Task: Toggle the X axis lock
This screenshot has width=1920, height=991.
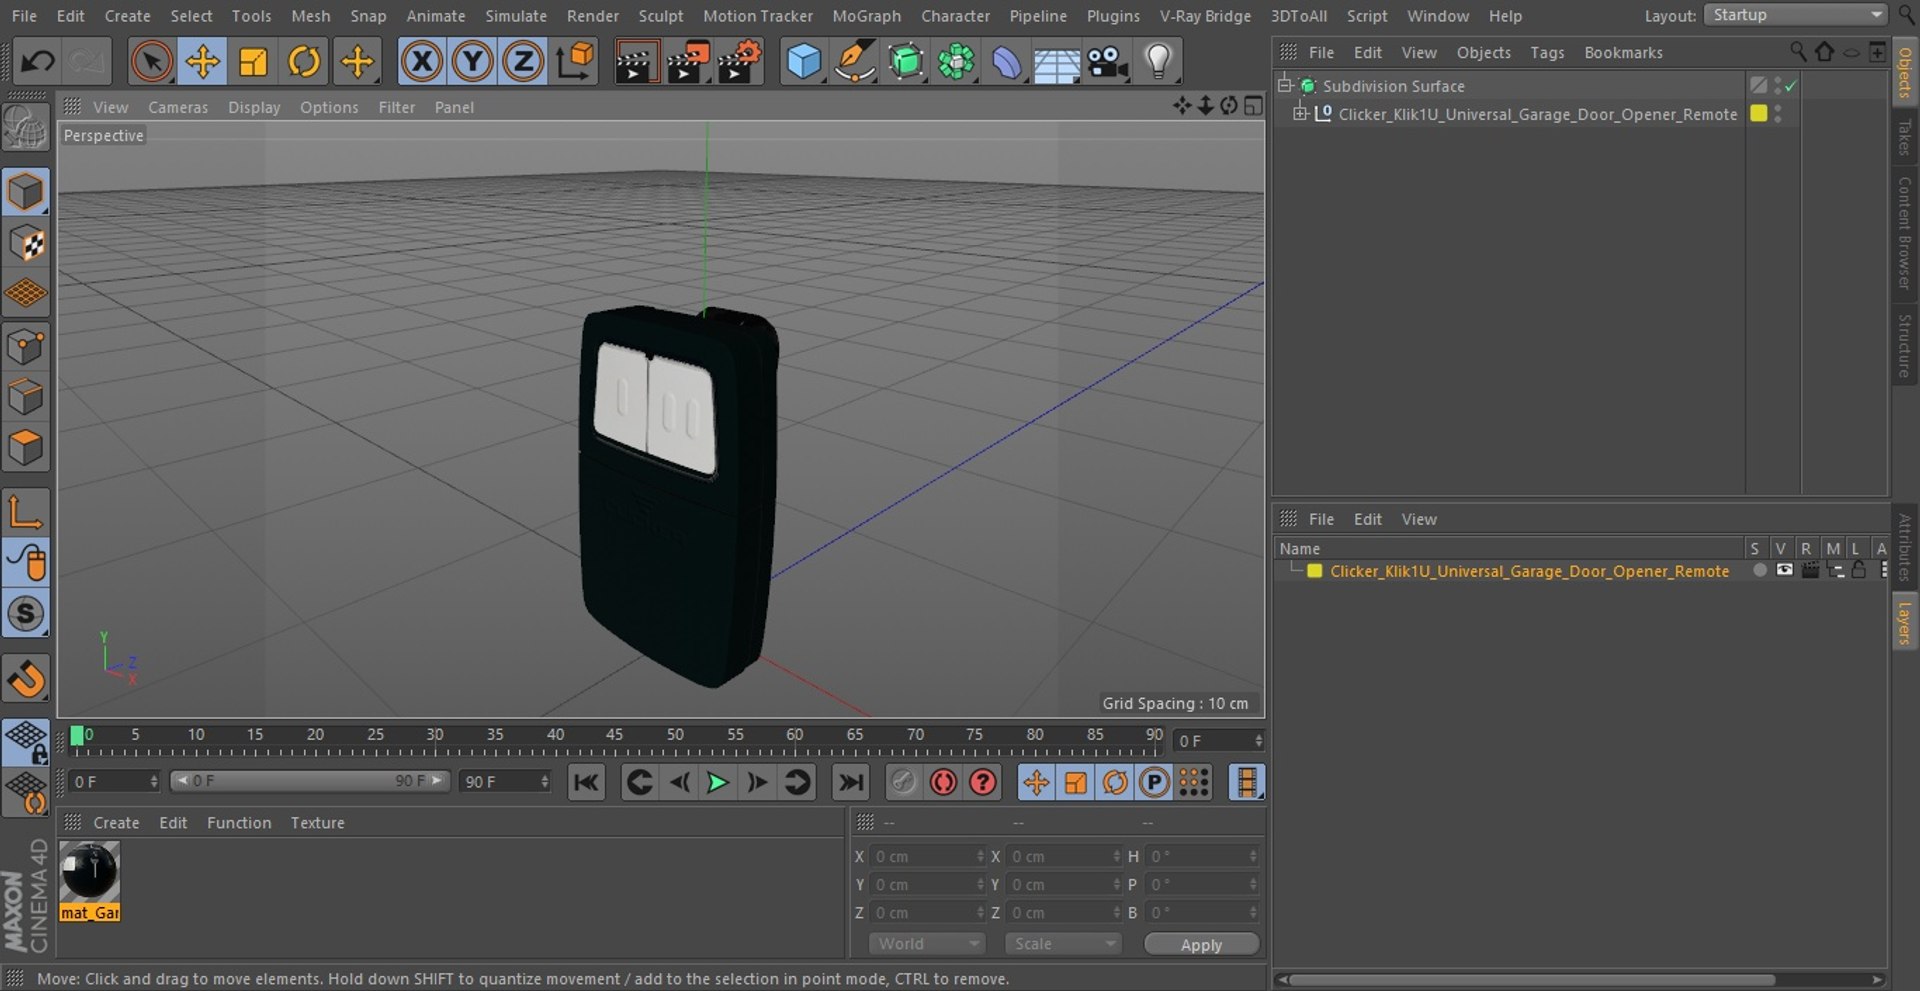Action: point(422,62)
